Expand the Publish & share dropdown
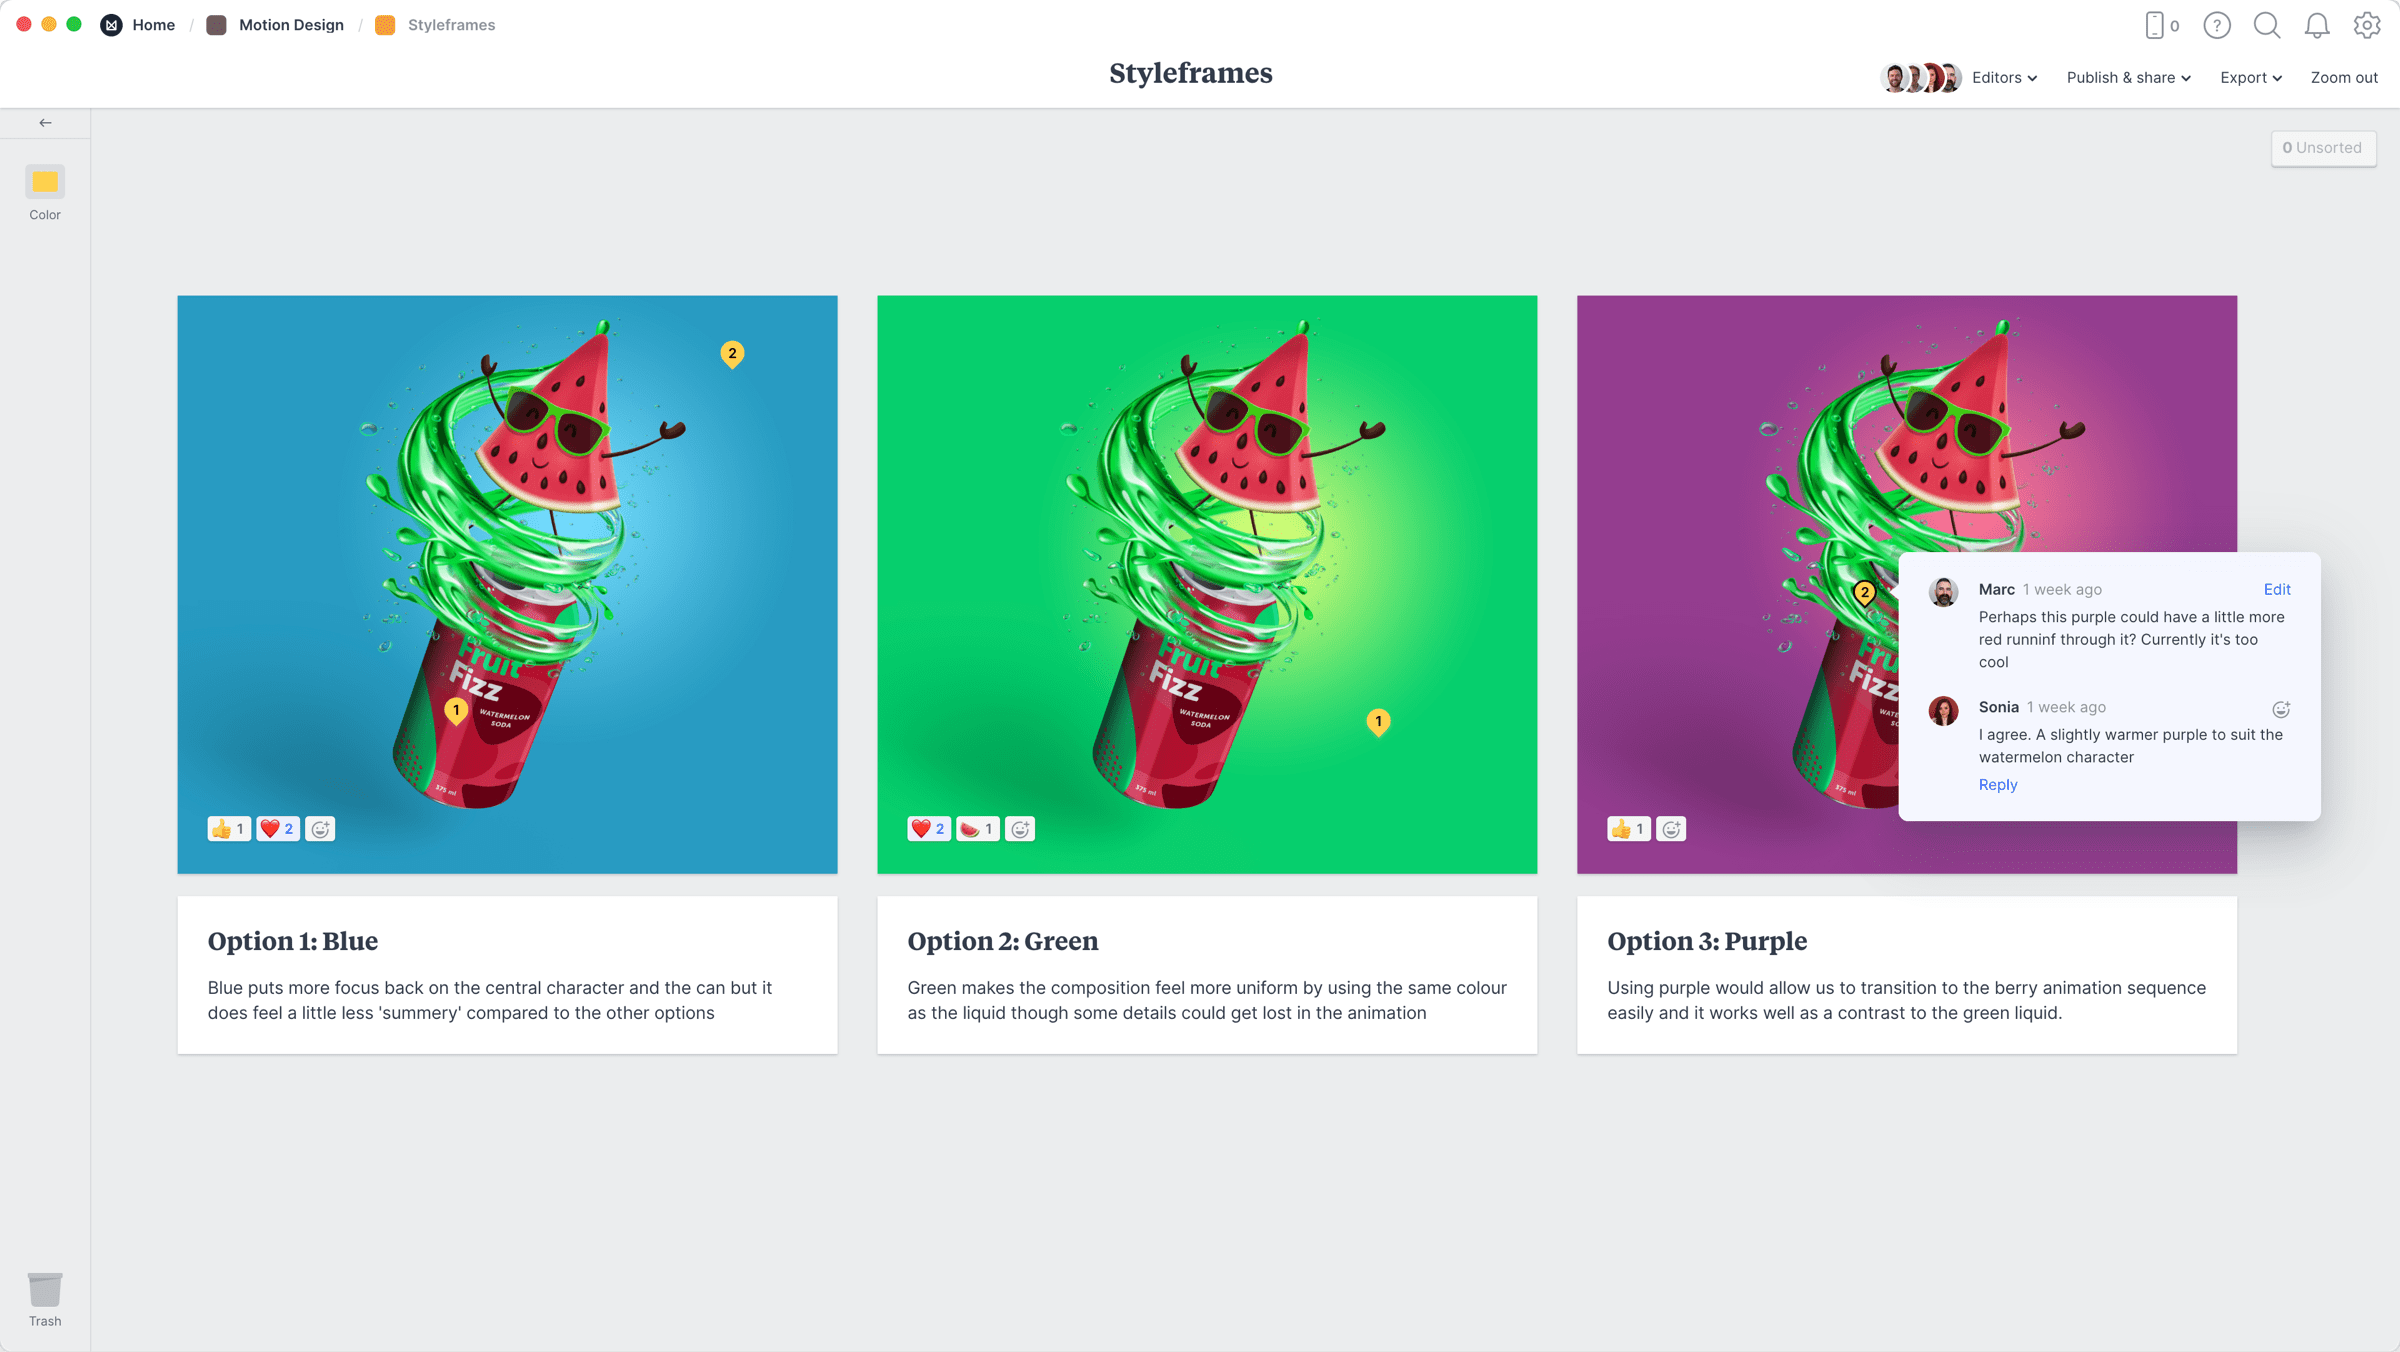The width and height of the screenshot is (2400, 1352). pyautogui.click(x=2128, y=77)
